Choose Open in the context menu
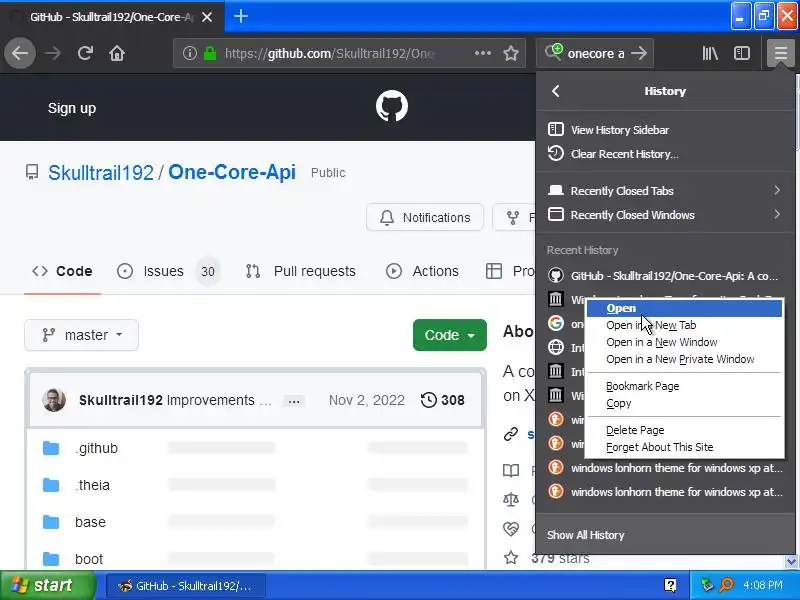The width and height of the screenshot is (800, 600). point(684,308)
